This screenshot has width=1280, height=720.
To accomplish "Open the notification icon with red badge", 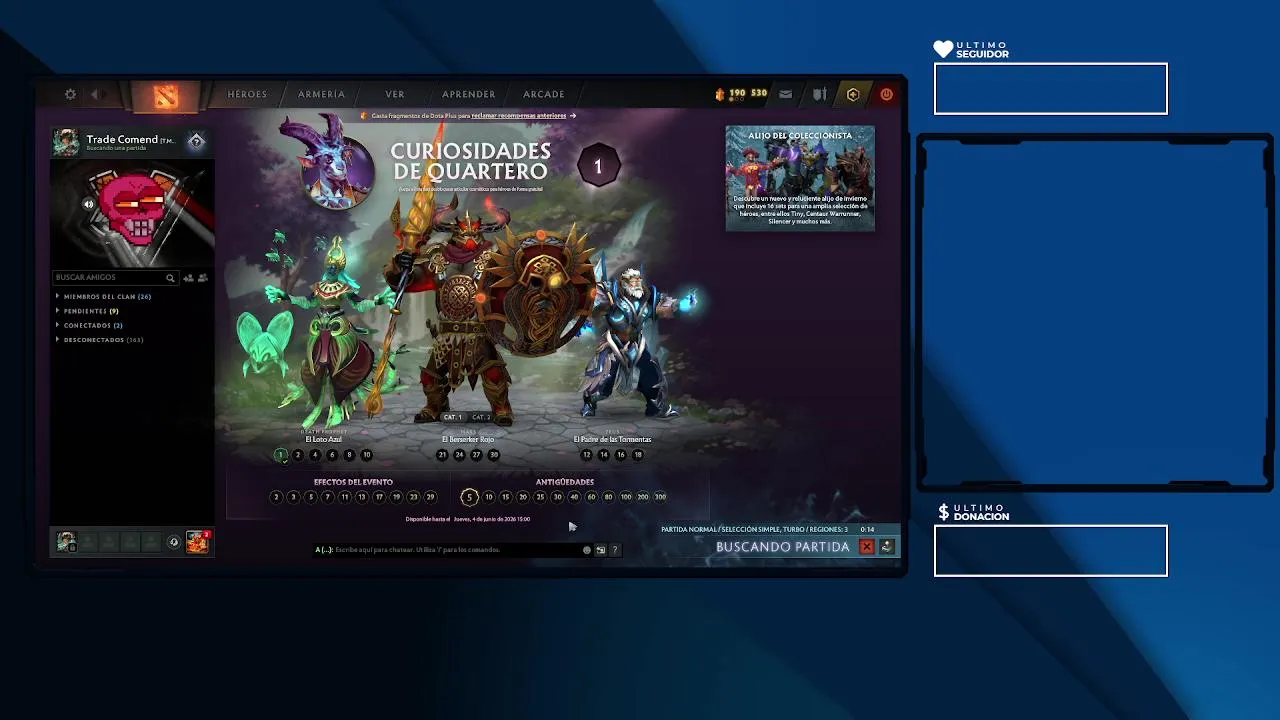I will click(x=197, y=541).
